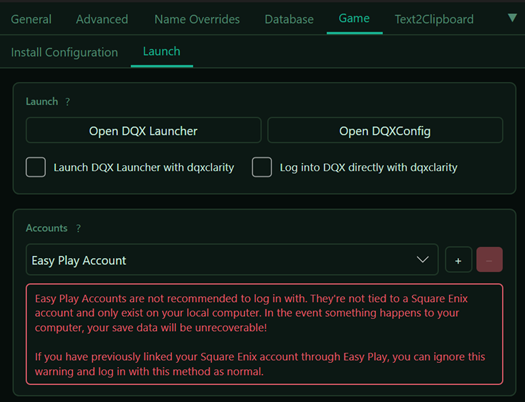Switch to Install Configuration sub-tab
The height and width of the screenshot is (402, 525).
pos(64,52)
